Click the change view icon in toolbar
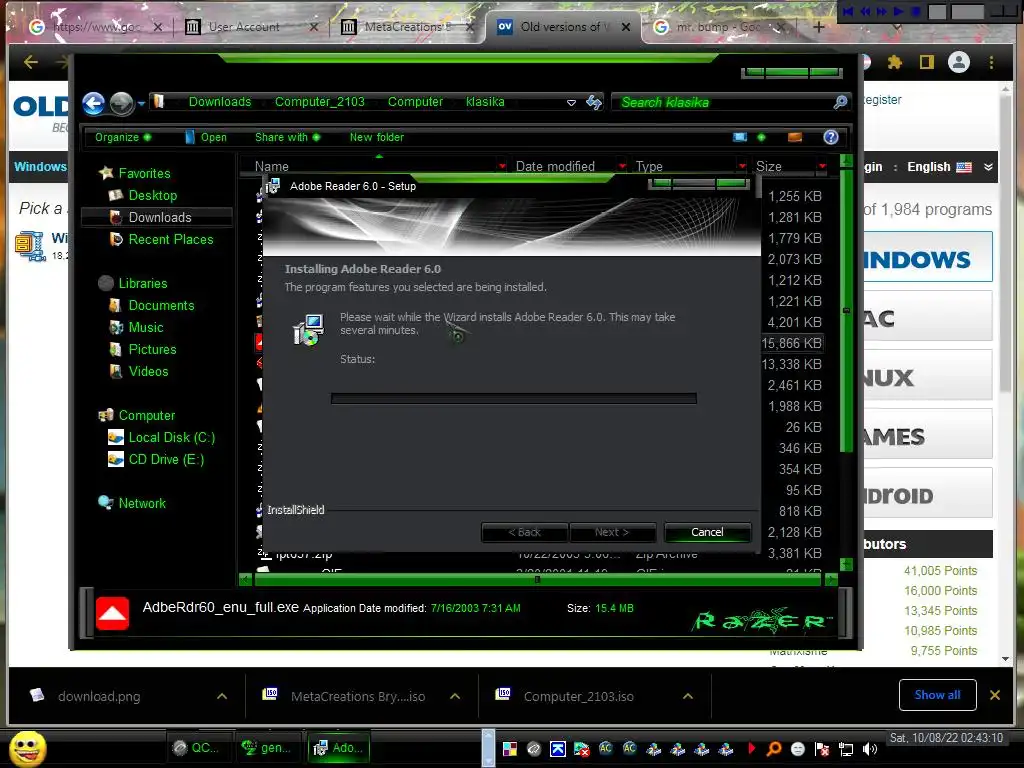The height and width of the screenshot is (768, 1024). point(740,137)
